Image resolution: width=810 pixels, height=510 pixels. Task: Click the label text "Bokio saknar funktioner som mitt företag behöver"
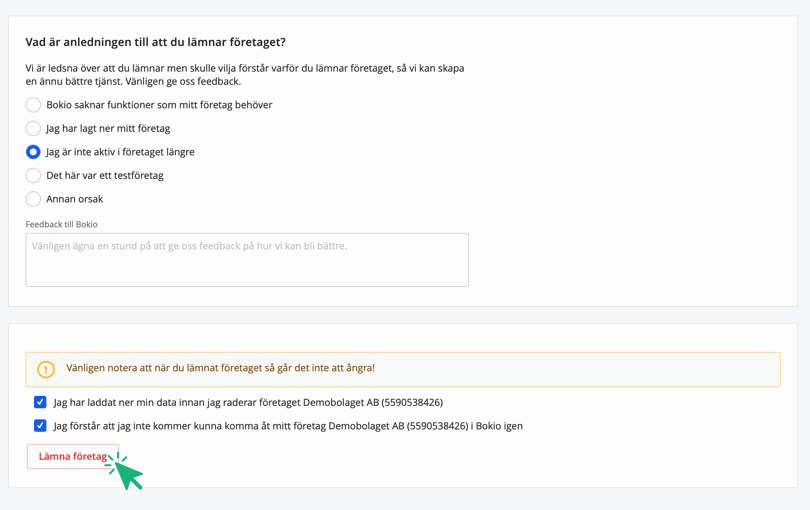click(159, 105)
